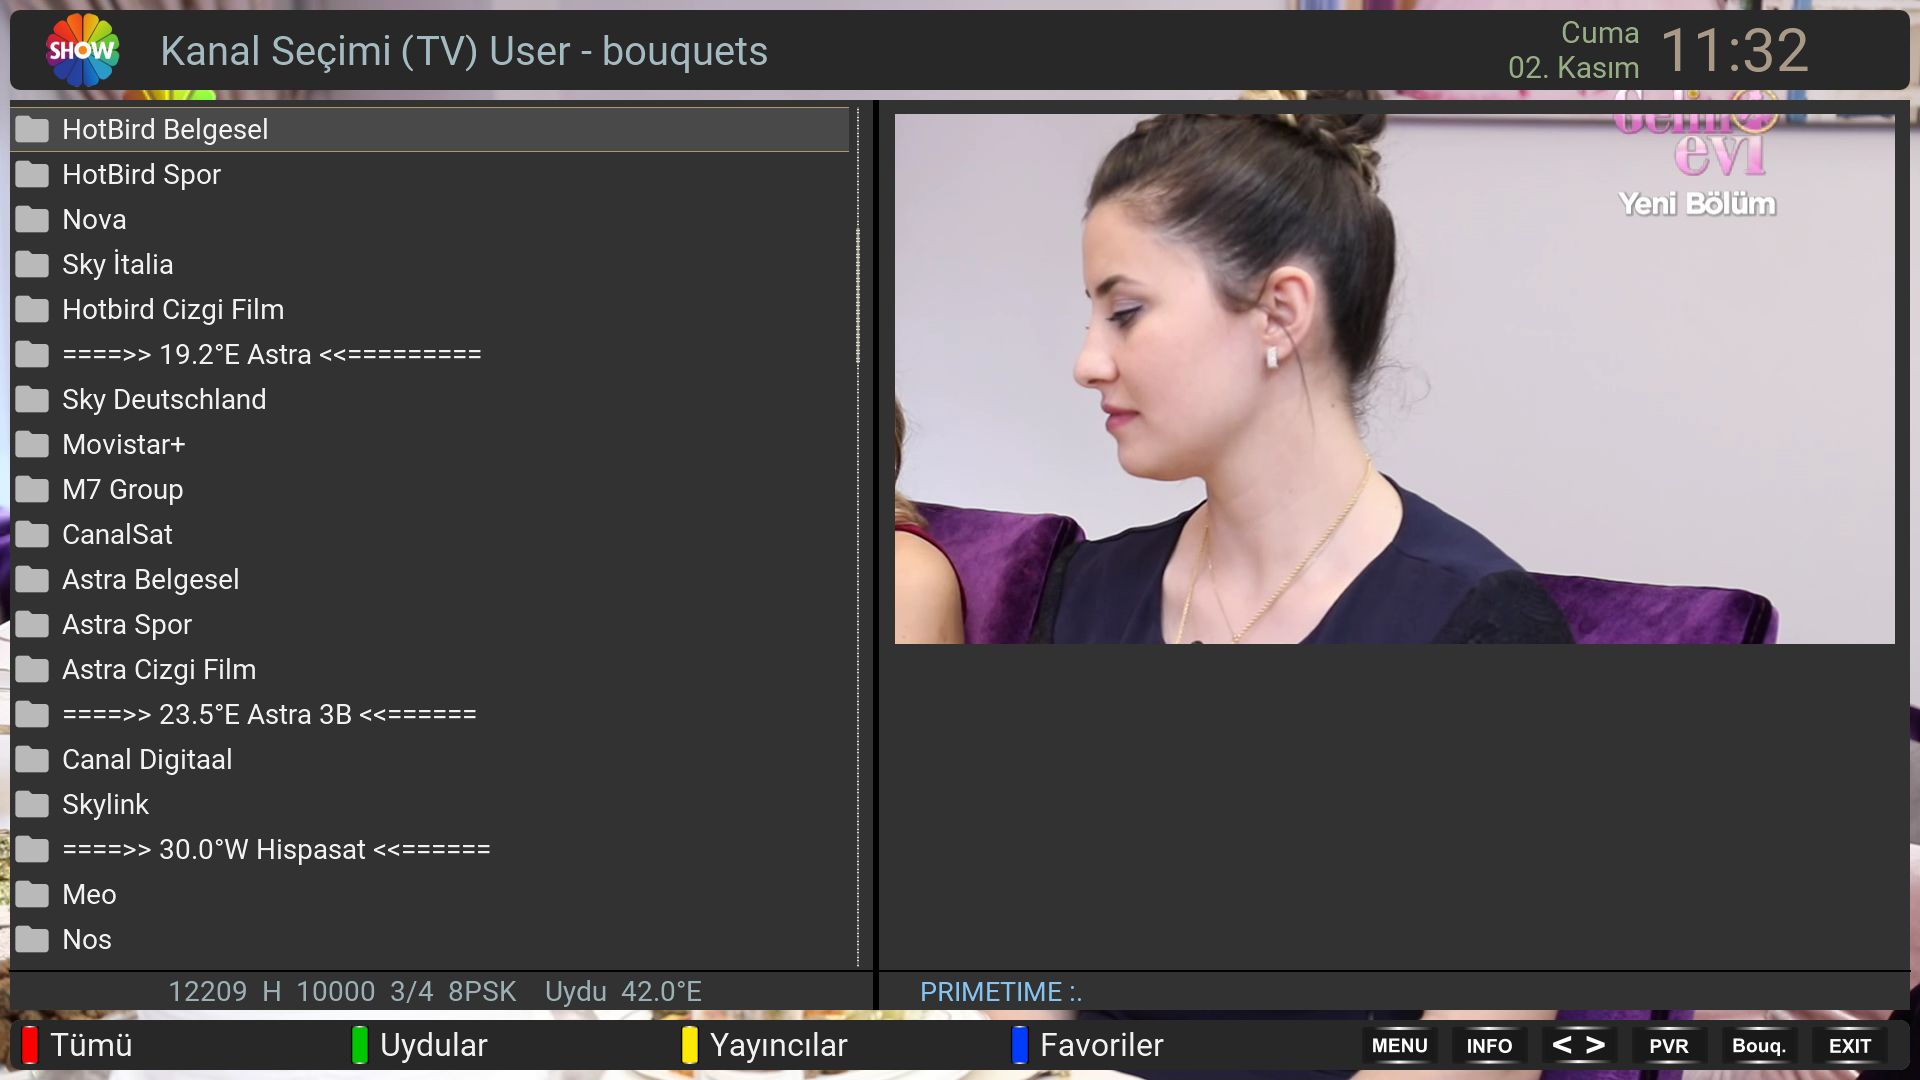Click folder icon beside Hotbird Cizgi Film
The width and height of the screenshot is (1920, 1080).
(32, 309)
